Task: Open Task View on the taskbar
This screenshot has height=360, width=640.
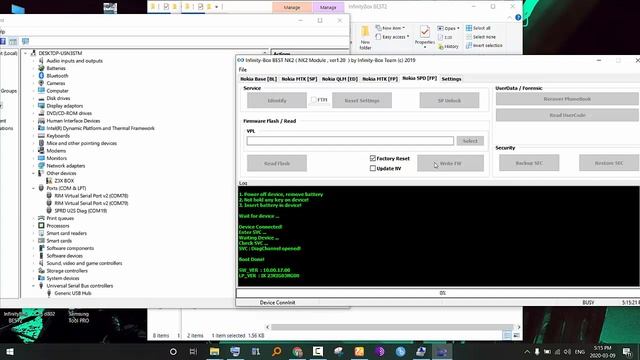Action: click(193, 351)
